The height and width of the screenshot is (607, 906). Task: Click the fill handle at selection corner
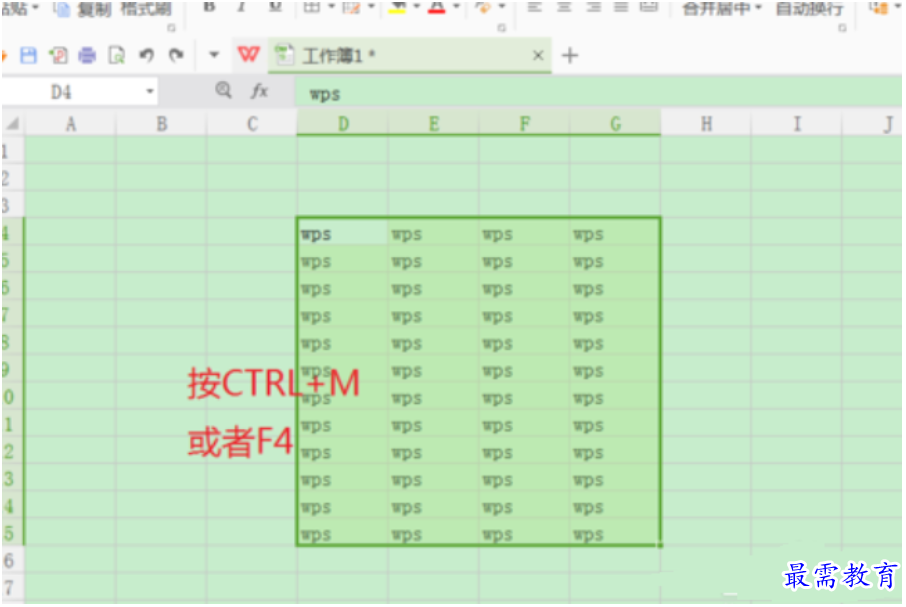660,545
